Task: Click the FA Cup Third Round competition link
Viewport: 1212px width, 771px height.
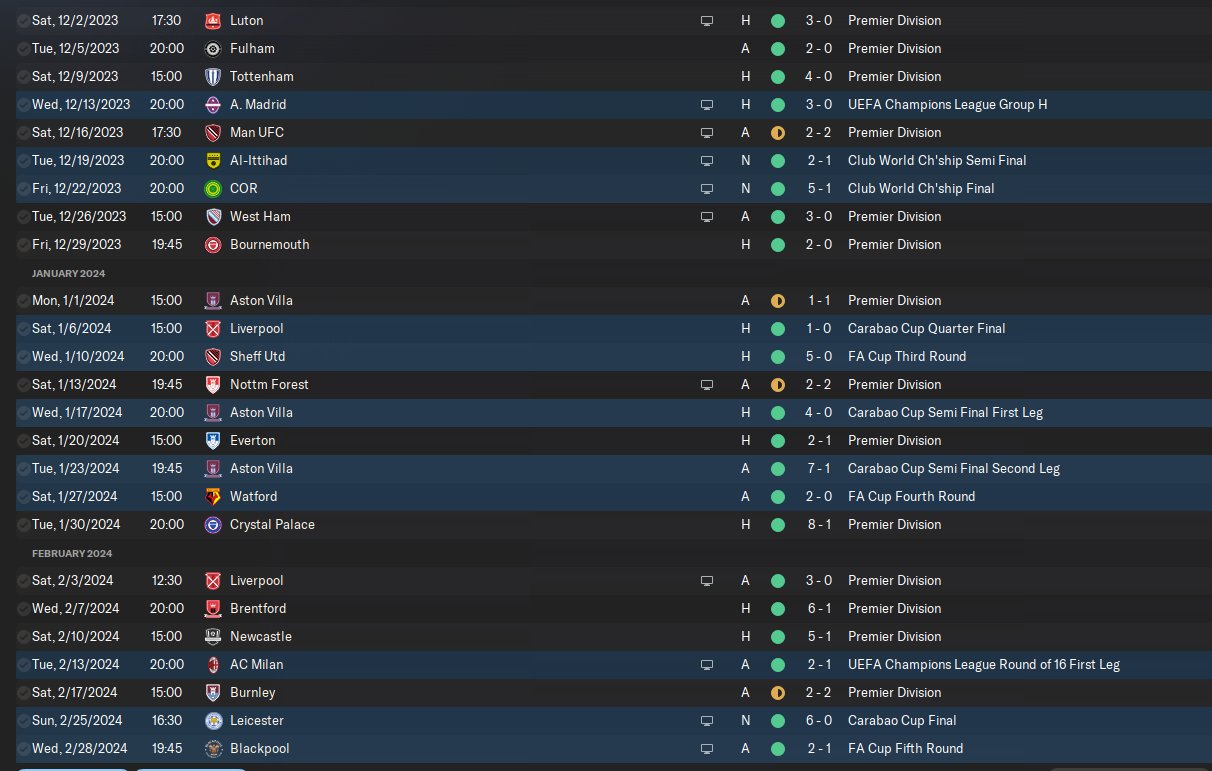Action: (x=907, y=356)
